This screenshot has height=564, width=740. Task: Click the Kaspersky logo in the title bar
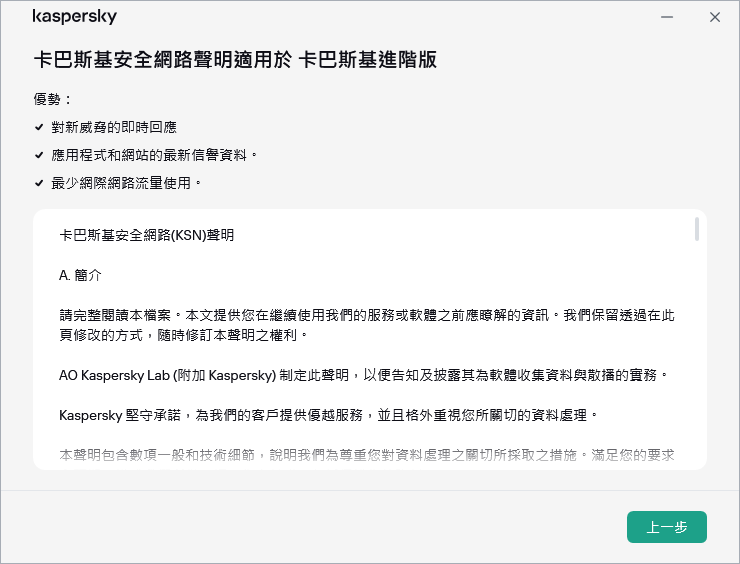coord(74,18)
